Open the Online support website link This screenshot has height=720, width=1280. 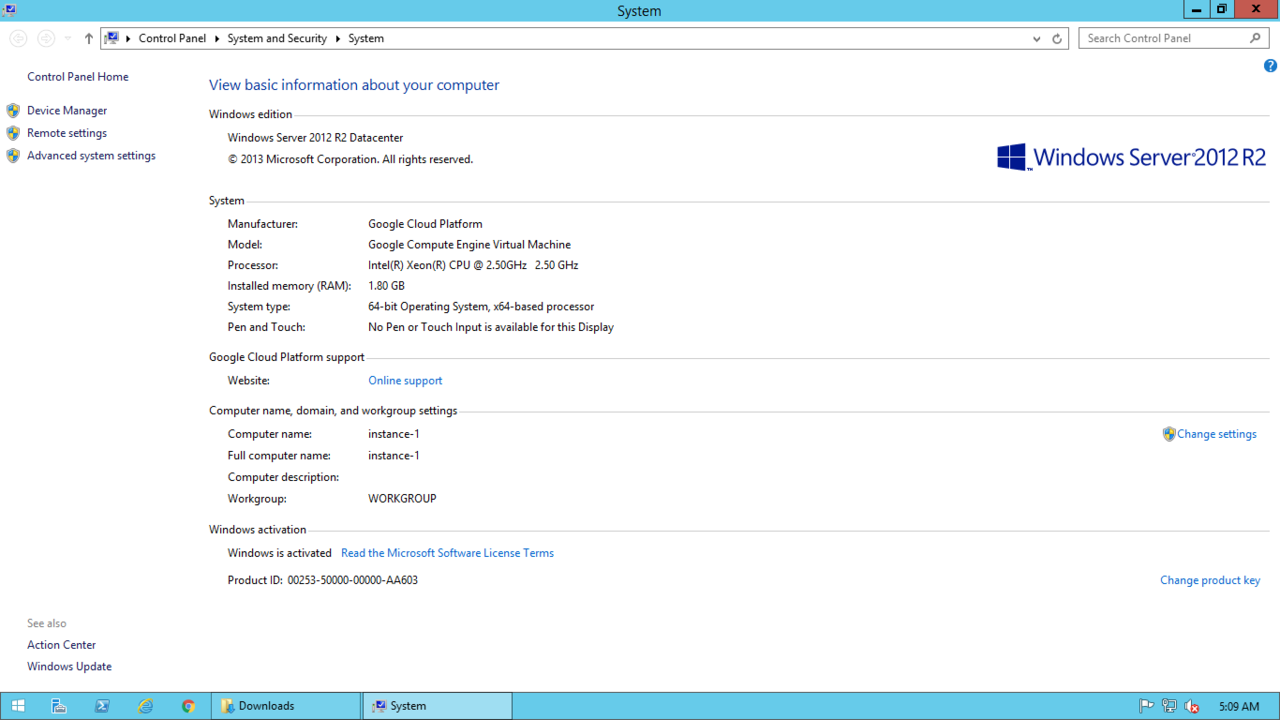[x=405, y=381]
